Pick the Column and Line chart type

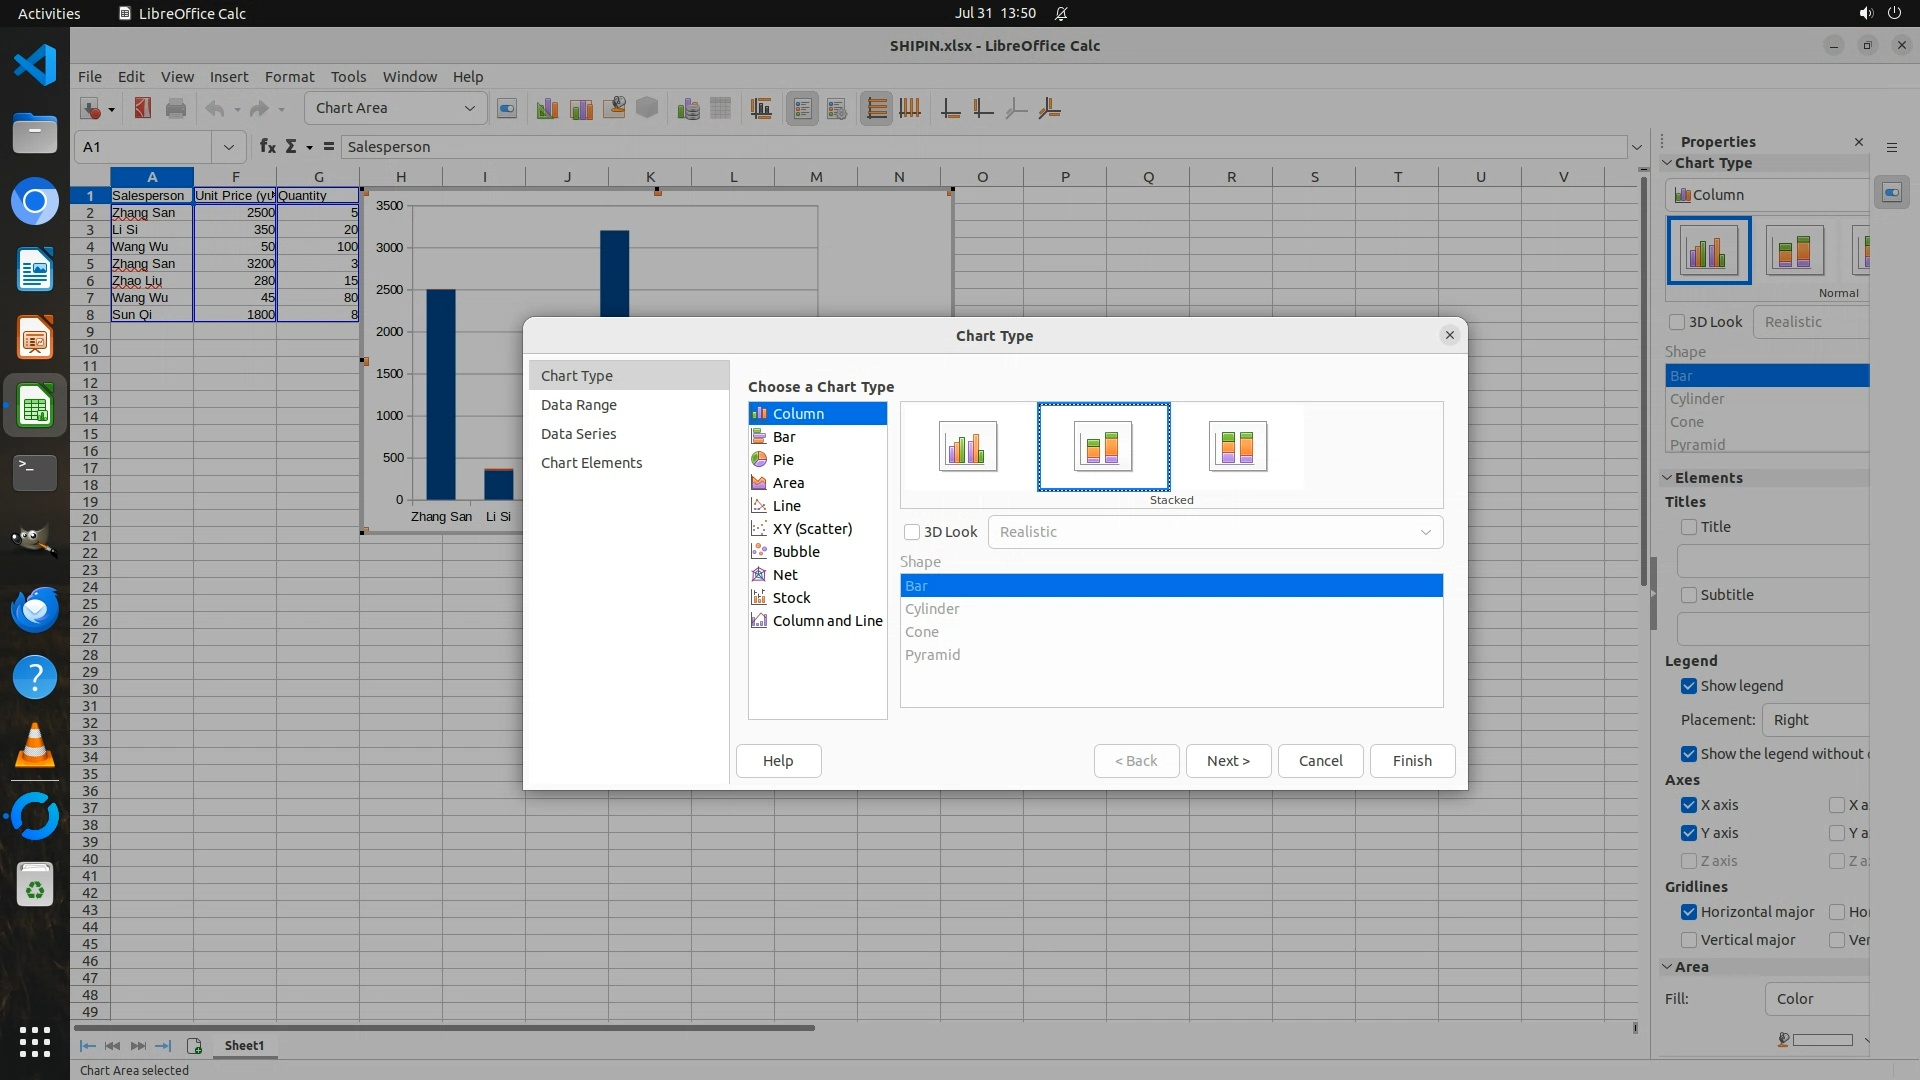pyautogui.click(x=827, y=621)
